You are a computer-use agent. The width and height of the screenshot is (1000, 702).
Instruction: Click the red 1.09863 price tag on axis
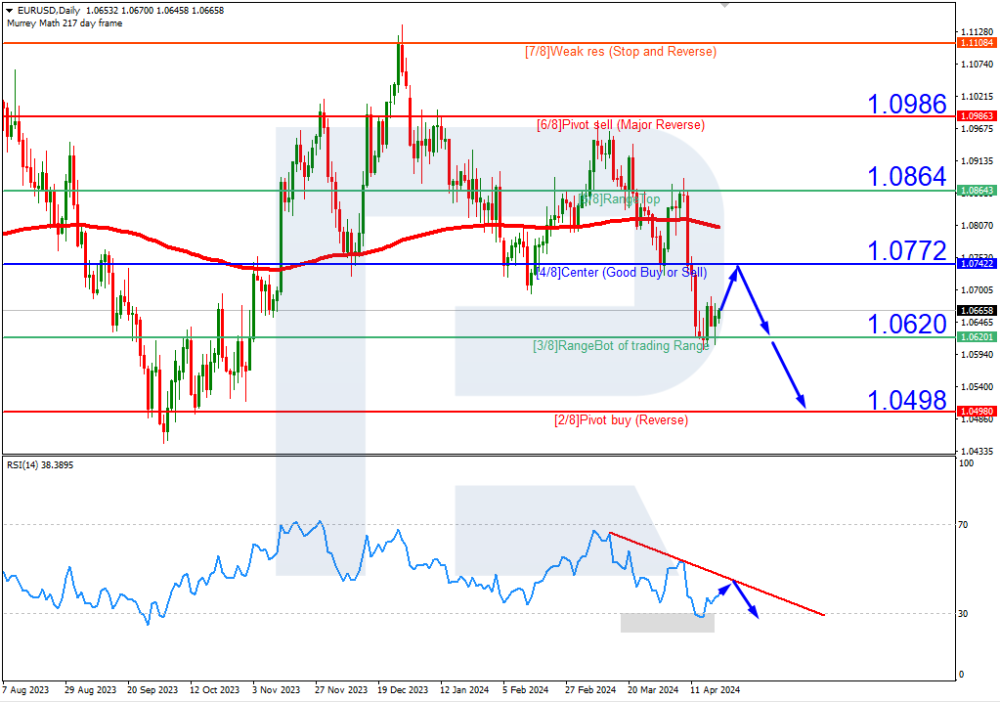(976, 116)
